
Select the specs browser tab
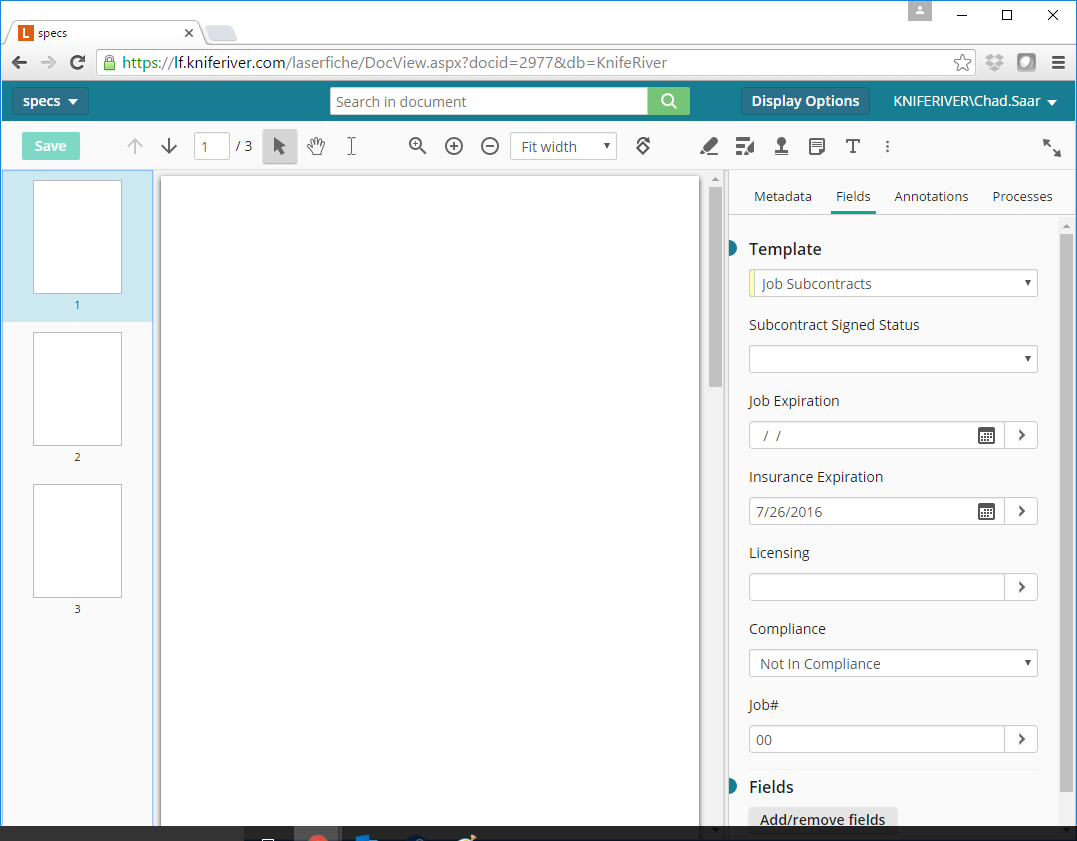click(103, 33)
